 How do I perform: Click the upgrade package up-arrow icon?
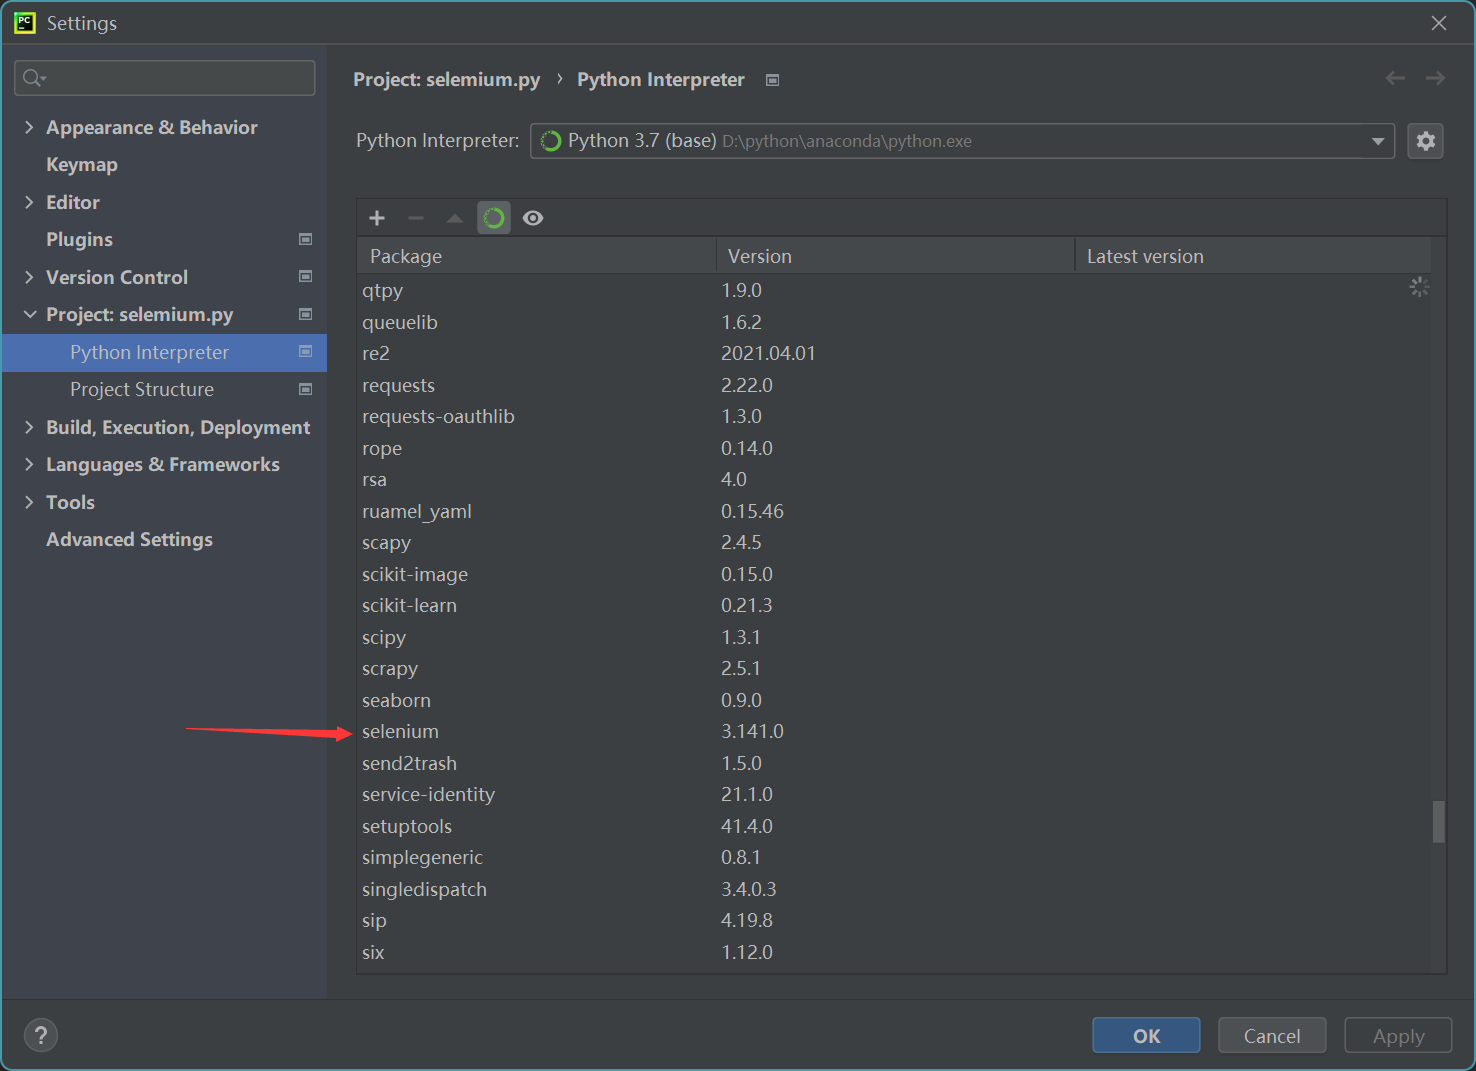pyautogui.click(x=455, y=218)
